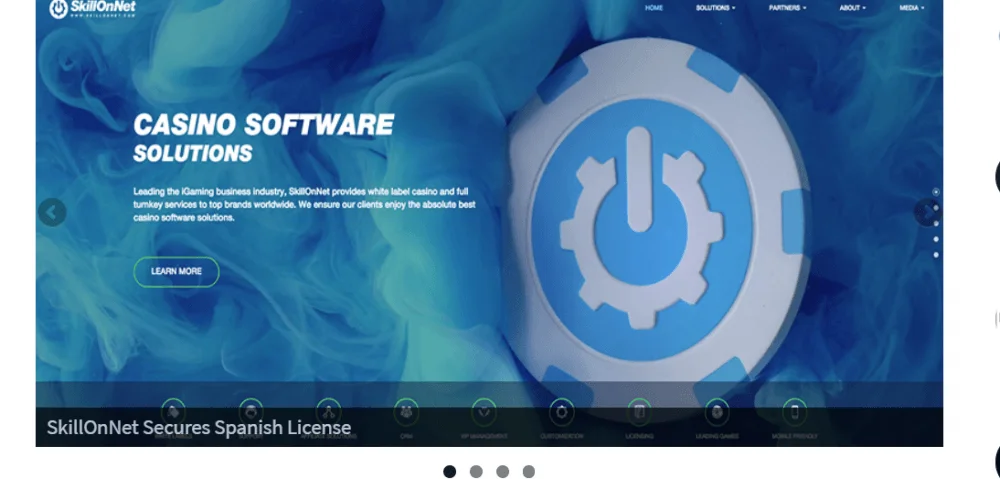Go to next slide with right arrow
Viewport: 1000px width, 479px height.
927,212
